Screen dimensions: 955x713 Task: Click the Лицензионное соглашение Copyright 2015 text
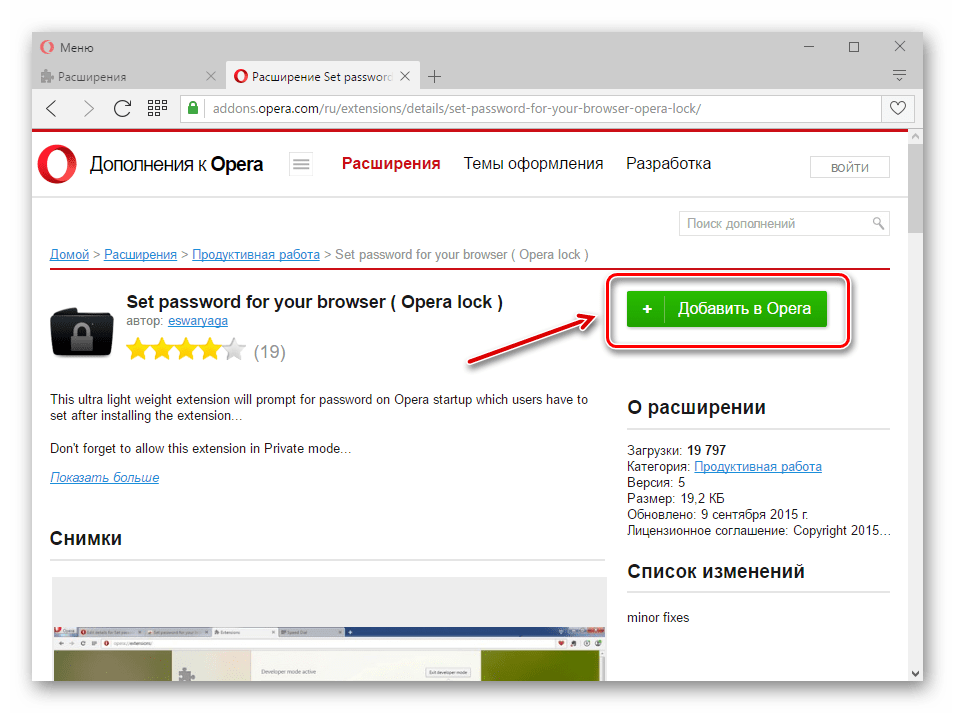point(759,530)
